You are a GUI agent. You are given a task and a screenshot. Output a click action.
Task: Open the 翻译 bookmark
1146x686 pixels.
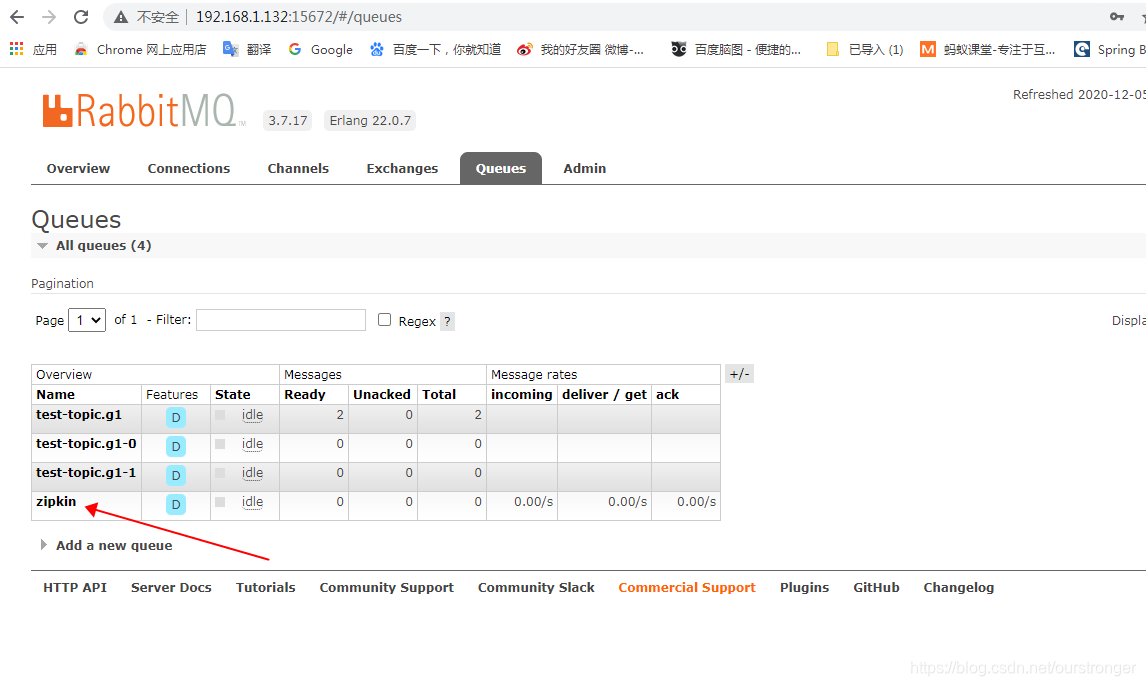tap(247, 49)
